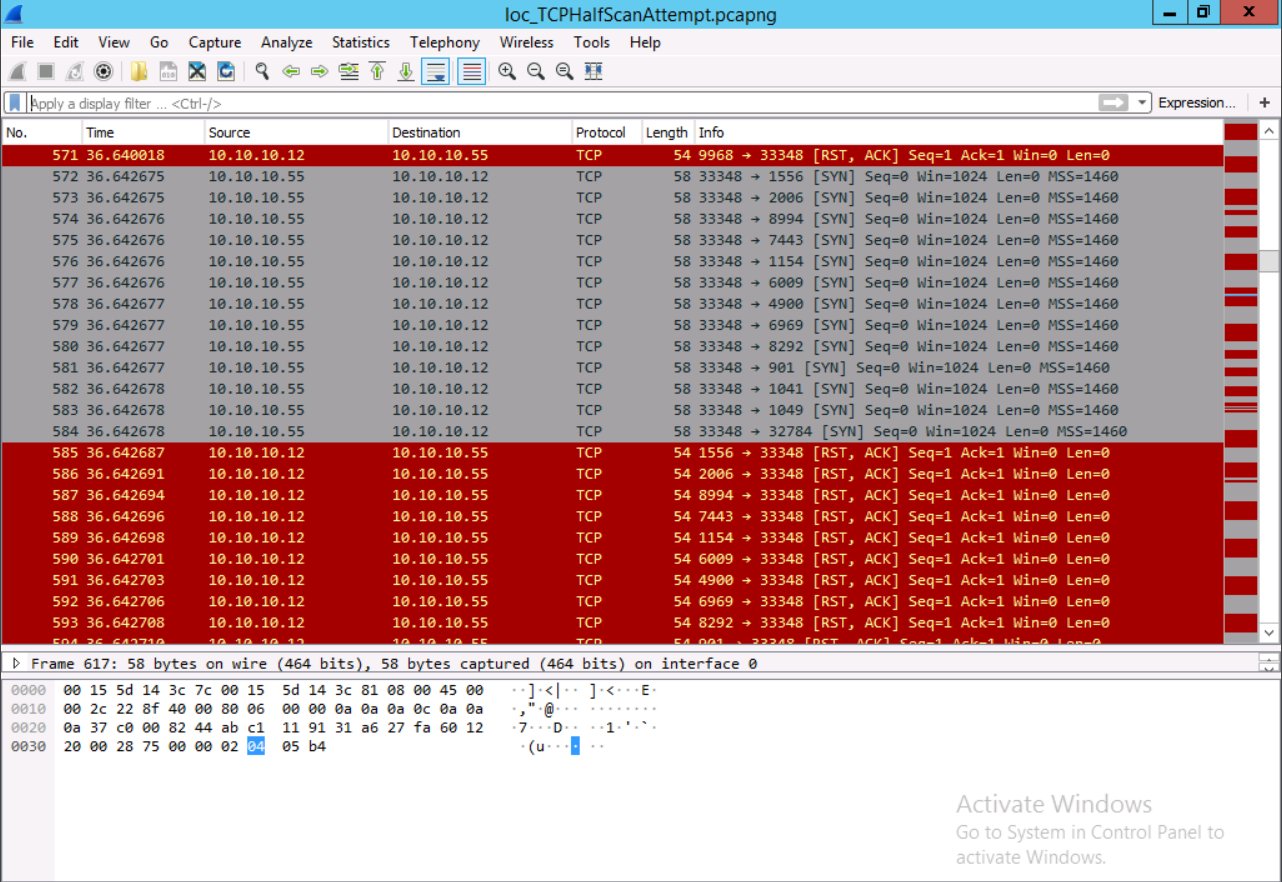Click the intelligent scrollbar packet minimap

pos(1241,383)
